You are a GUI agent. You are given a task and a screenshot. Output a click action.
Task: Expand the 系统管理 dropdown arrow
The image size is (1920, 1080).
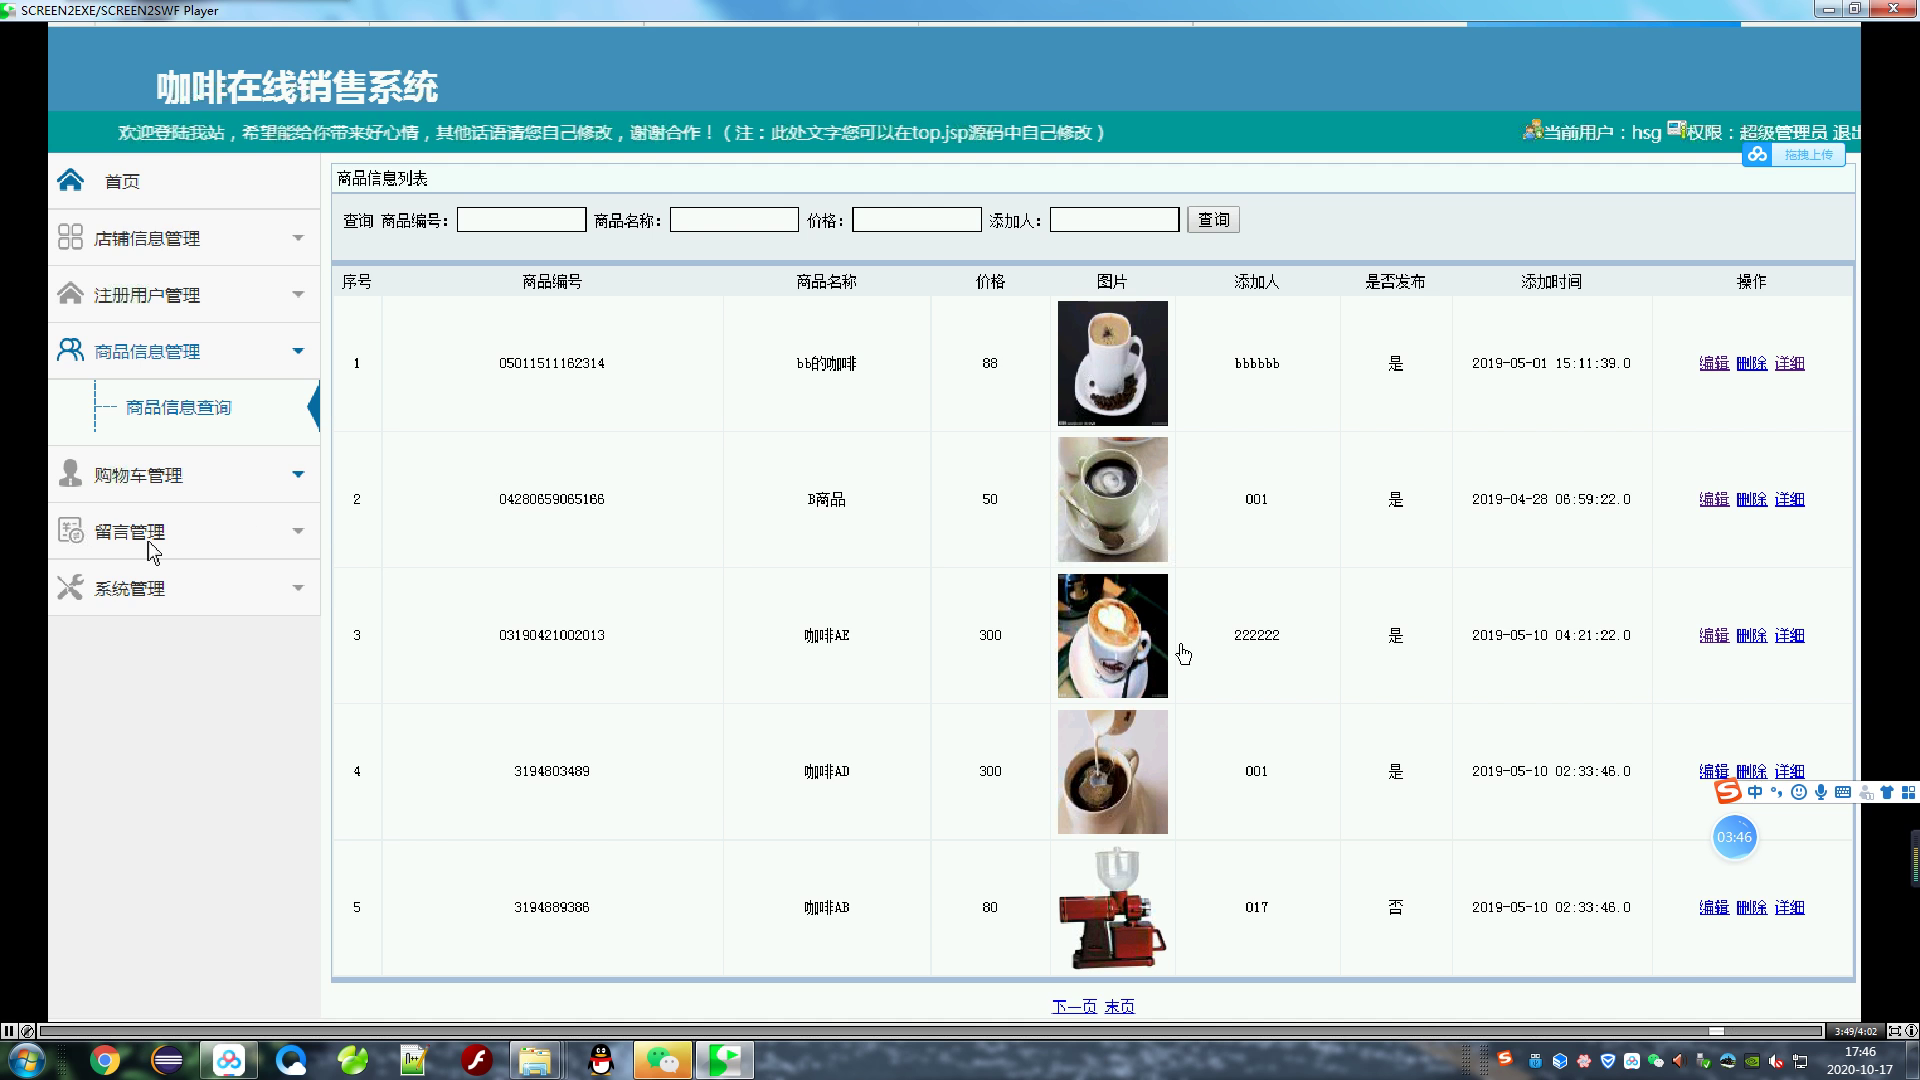click(298, 588)
